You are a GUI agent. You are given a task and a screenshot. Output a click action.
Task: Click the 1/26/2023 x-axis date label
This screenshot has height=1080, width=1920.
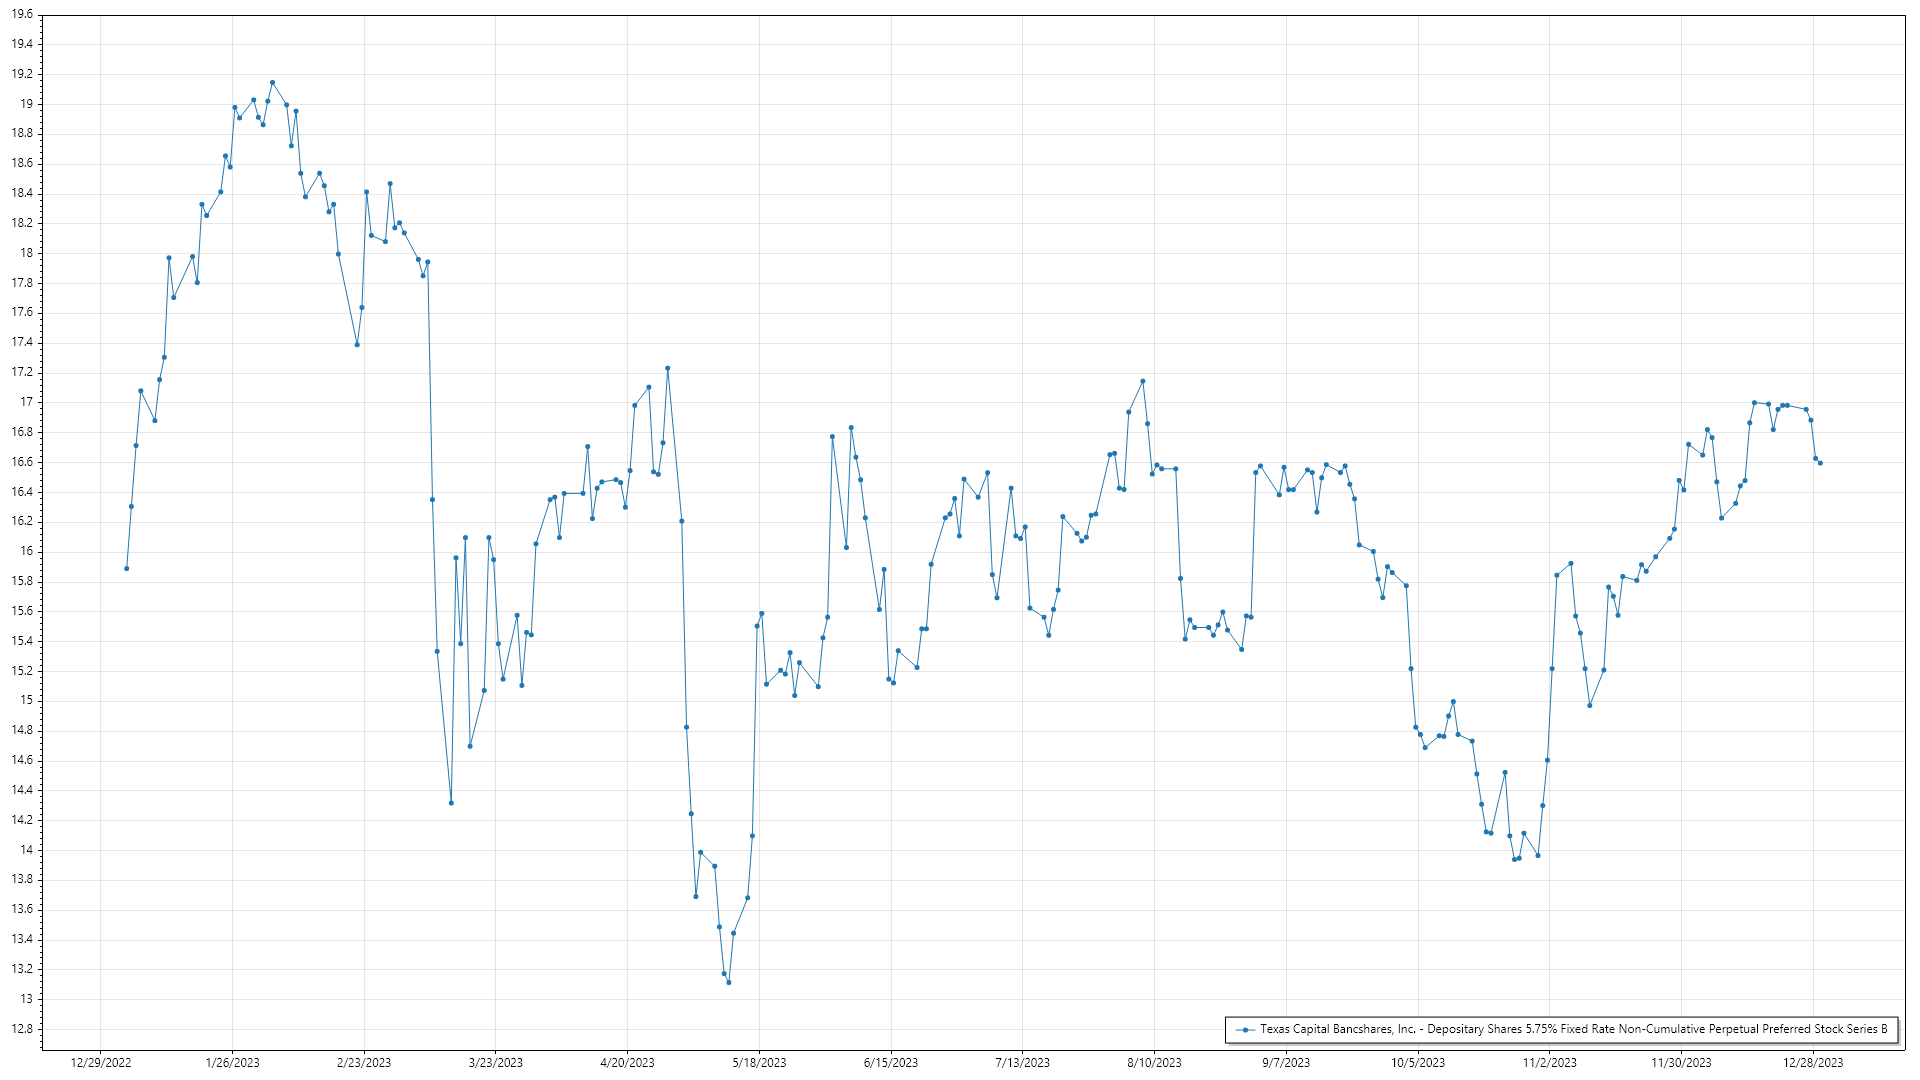(x=232, y=1063)
